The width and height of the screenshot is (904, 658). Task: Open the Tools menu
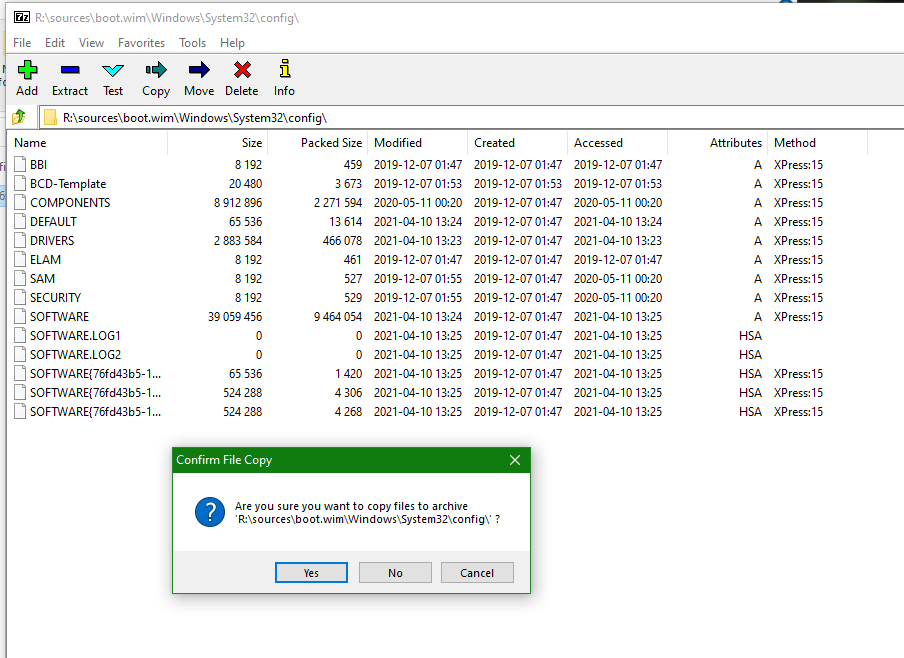(192, 43)
